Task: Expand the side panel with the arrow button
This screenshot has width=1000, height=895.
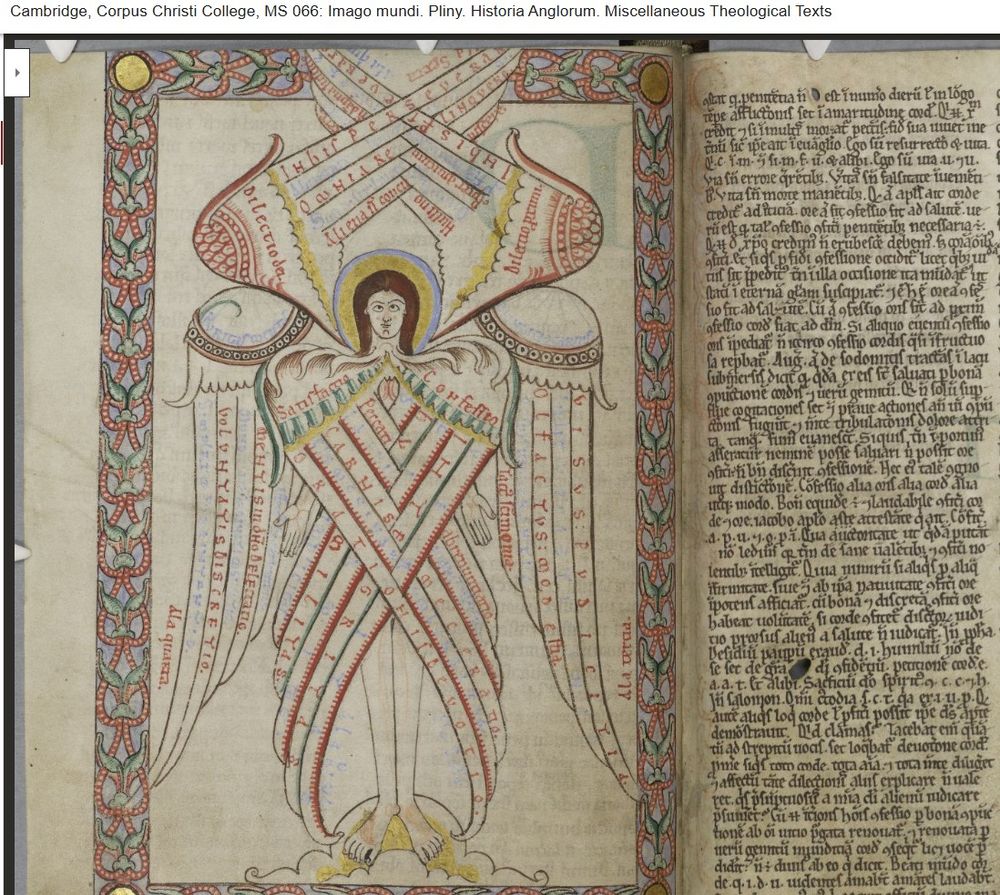Action: pyautogui.click(x=17, y=73)
